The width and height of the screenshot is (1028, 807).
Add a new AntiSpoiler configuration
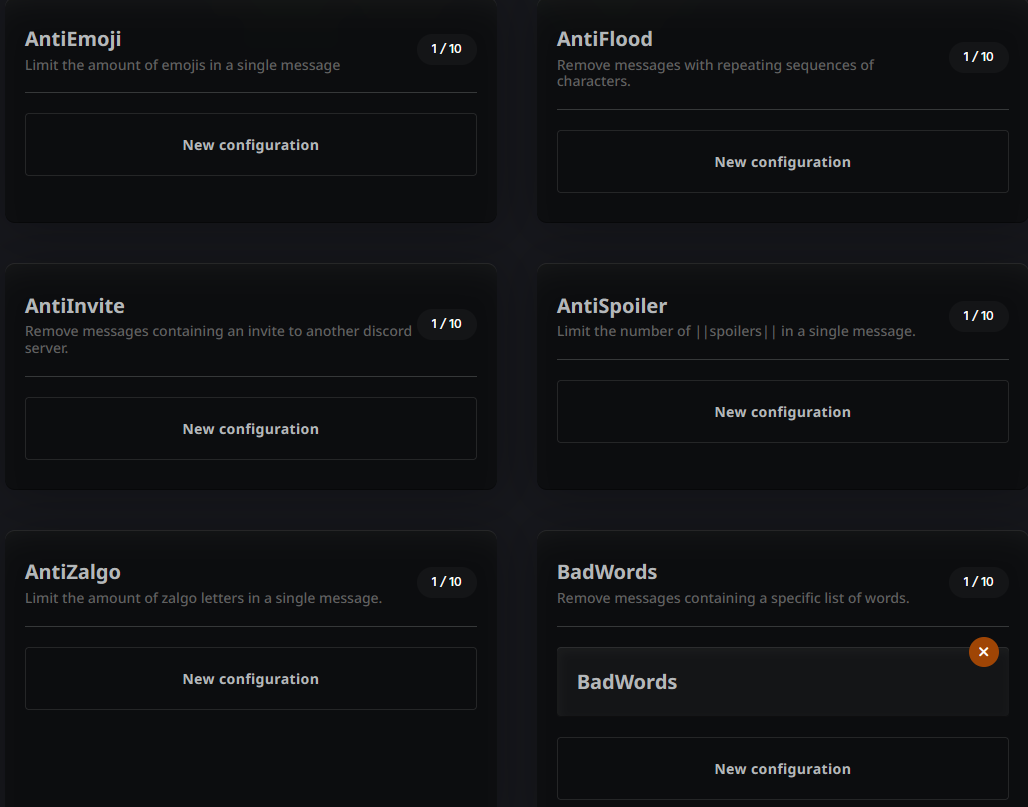(x=782, y=412)
